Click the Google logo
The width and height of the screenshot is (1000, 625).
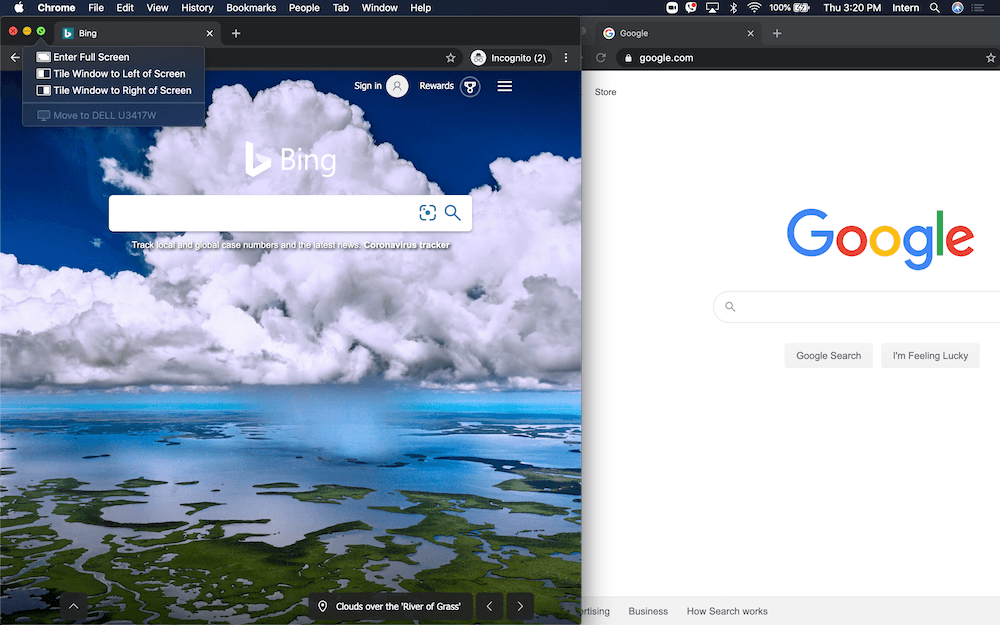click(x=880, y=239)
